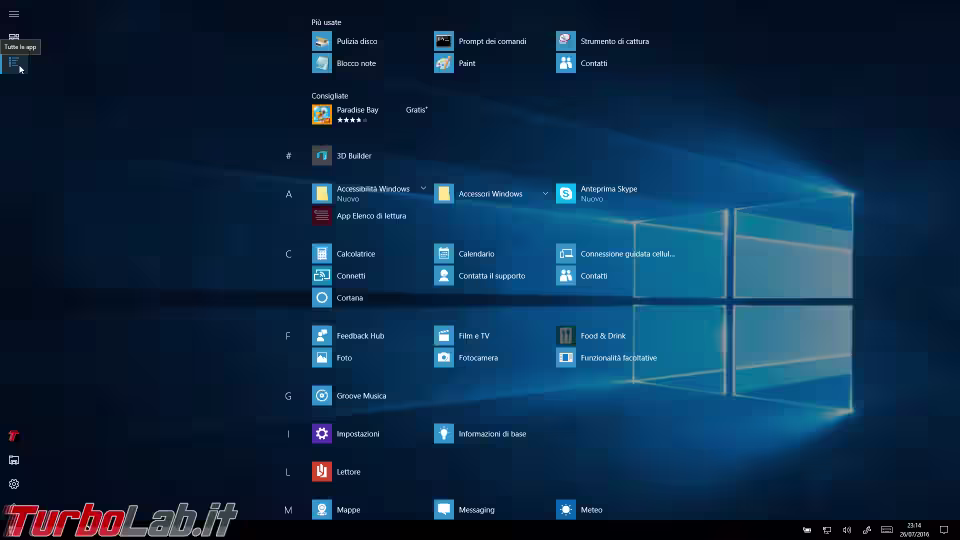The height and width of the screenshot is (540, 960).
Task: Open Pulizia disco app
Action: click(345, 41)
